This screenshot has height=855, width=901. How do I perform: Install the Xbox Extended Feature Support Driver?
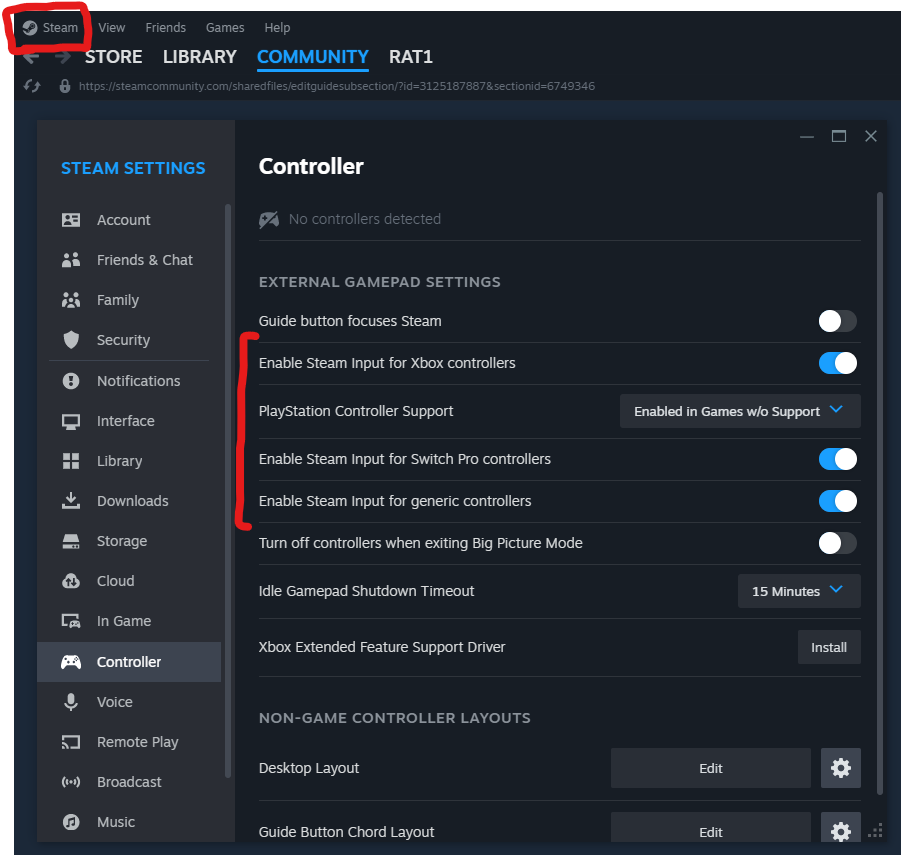coord(829,648)
